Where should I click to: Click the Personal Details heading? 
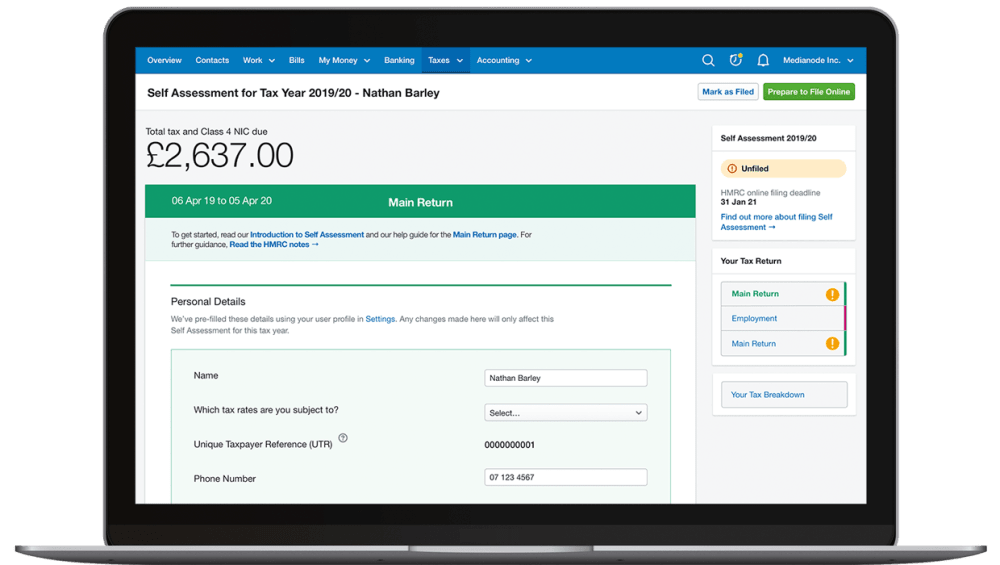pos(208,302)
